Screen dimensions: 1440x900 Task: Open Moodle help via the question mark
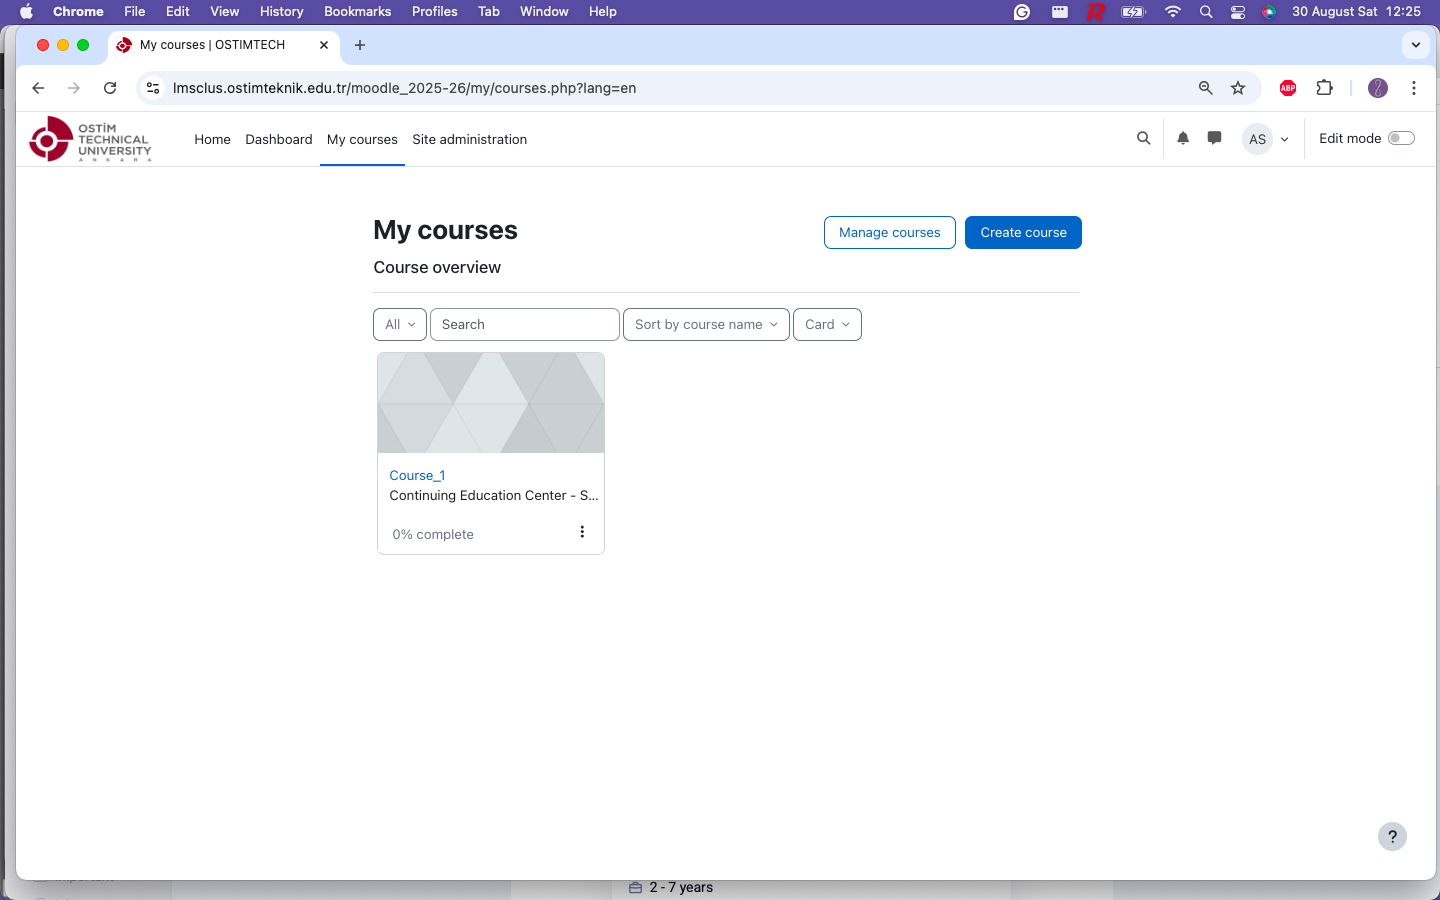1392,836
